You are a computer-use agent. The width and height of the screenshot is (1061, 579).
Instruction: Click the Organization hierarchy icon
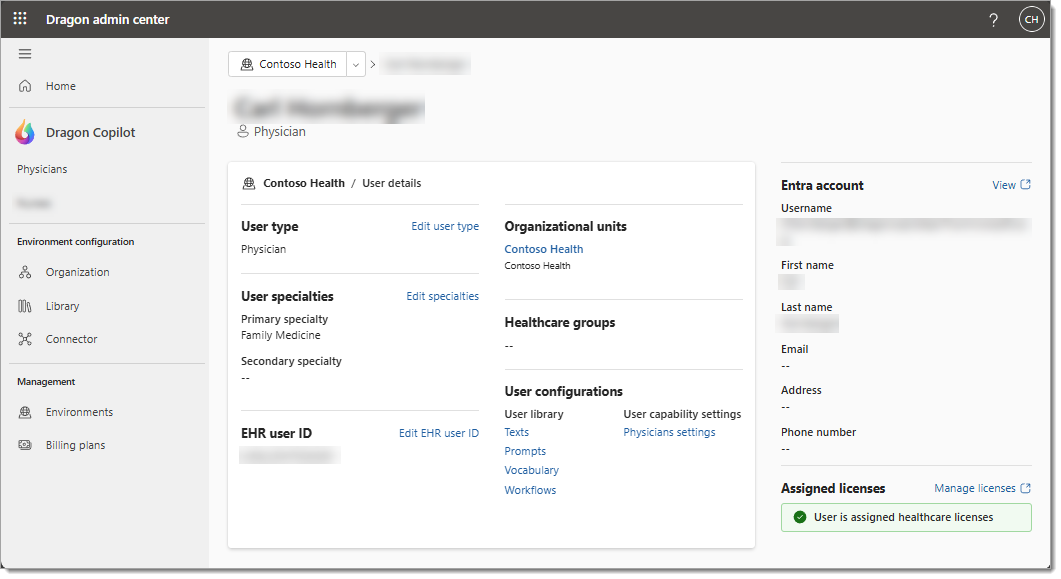click(25, 272)
